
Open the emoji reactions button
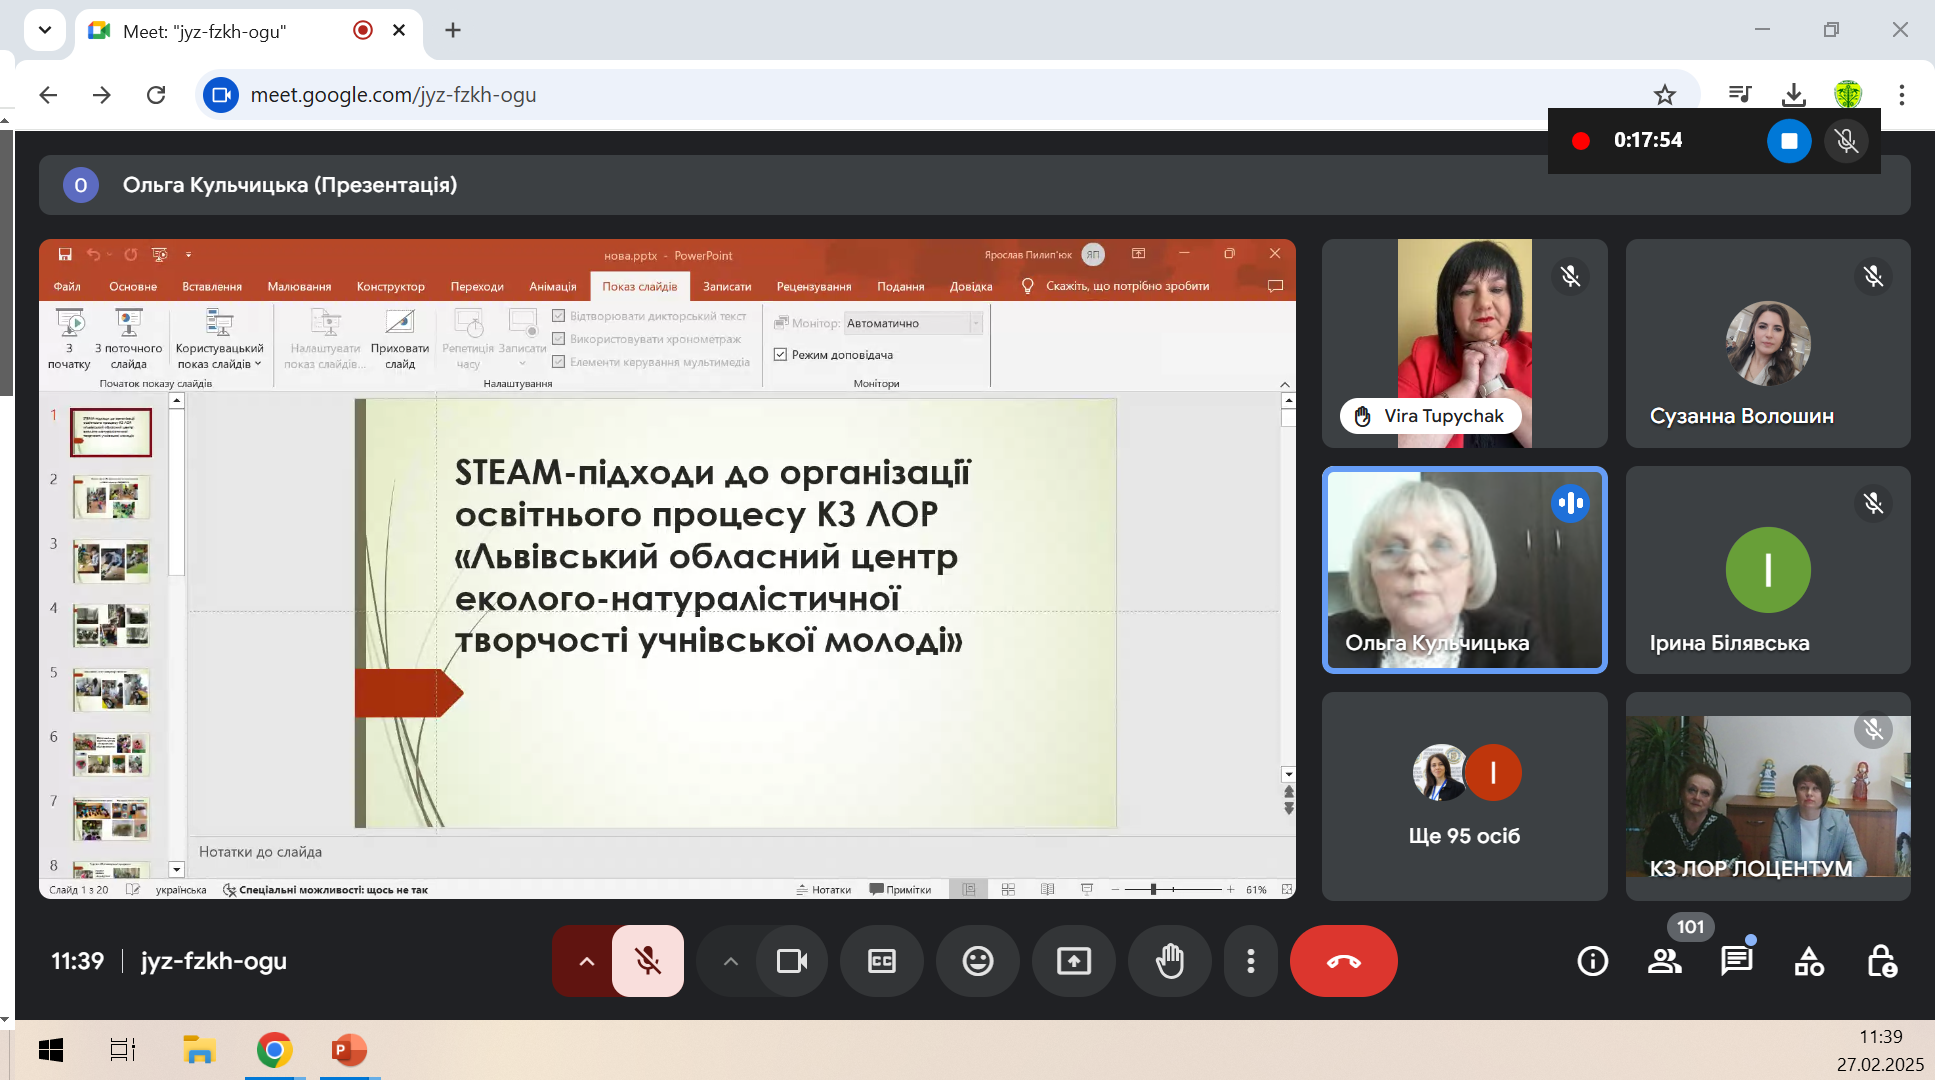(977, 961)
